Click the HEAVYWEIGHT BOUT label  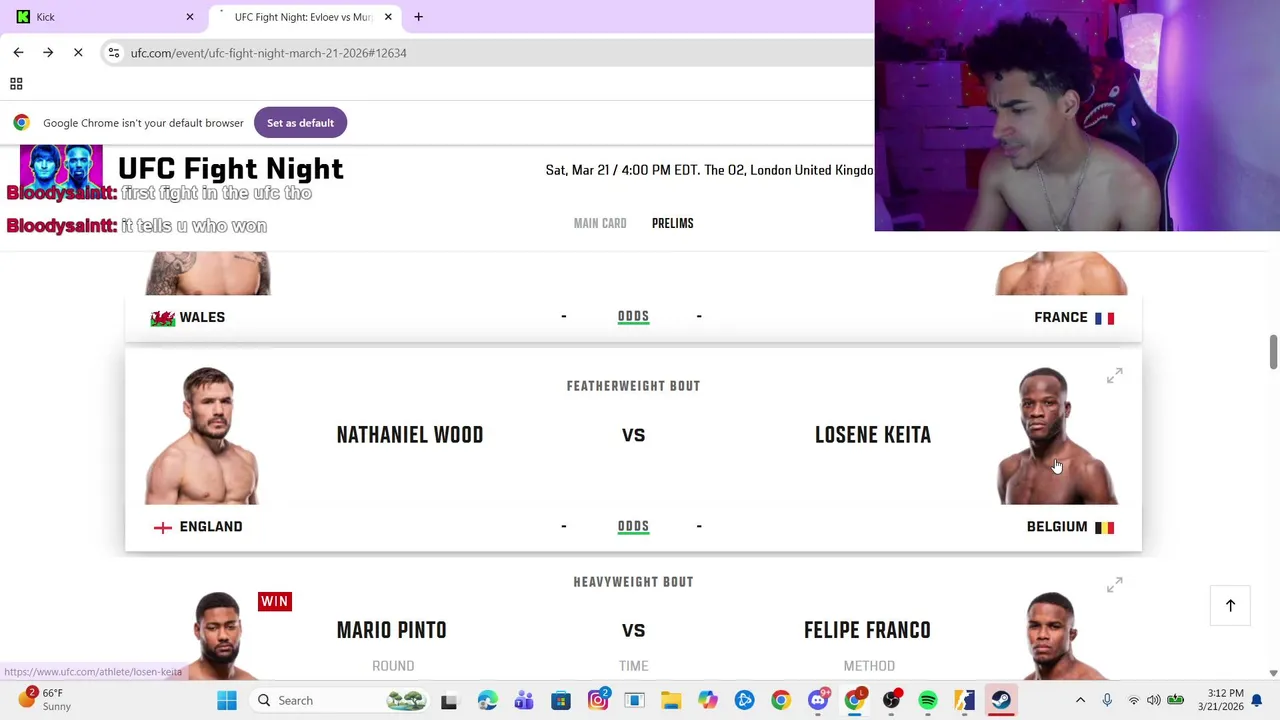tap(633, 582)
